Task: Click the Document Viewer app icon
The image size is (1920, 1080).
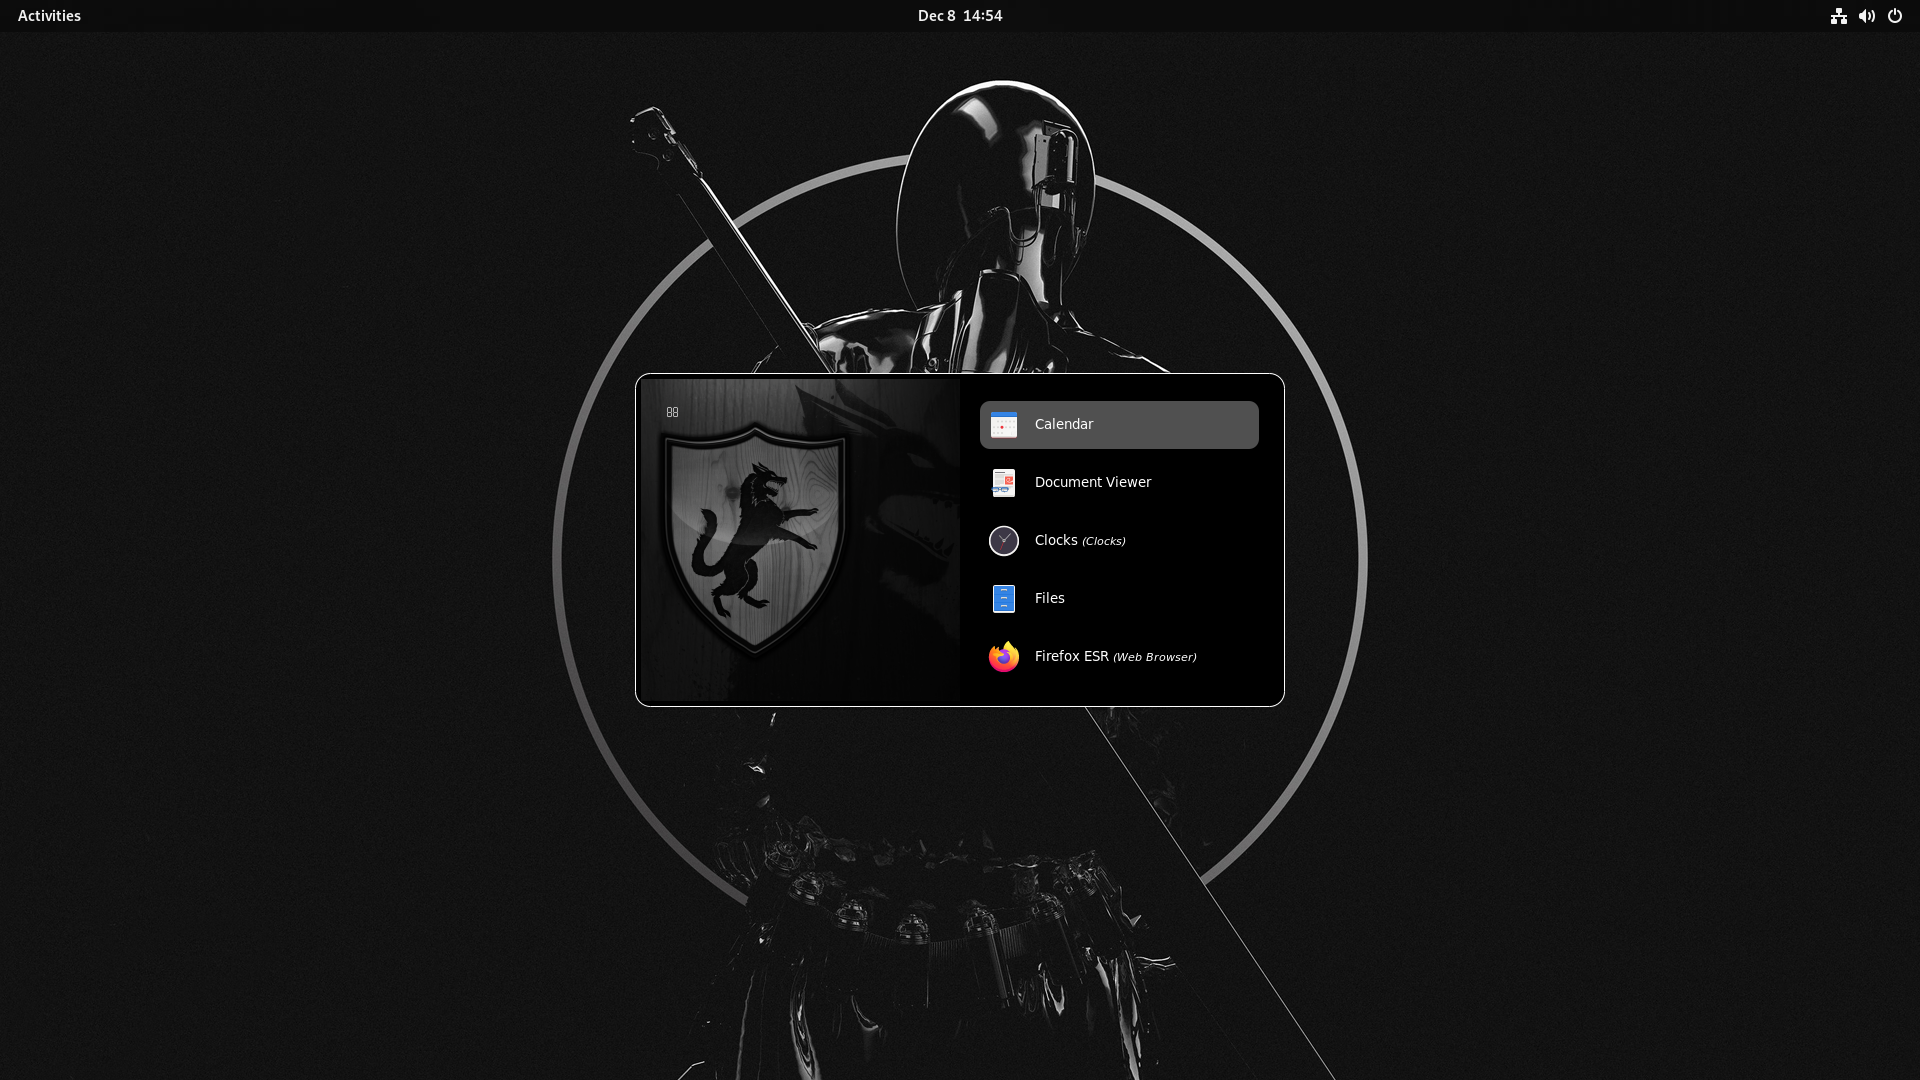Action: 1003,483
